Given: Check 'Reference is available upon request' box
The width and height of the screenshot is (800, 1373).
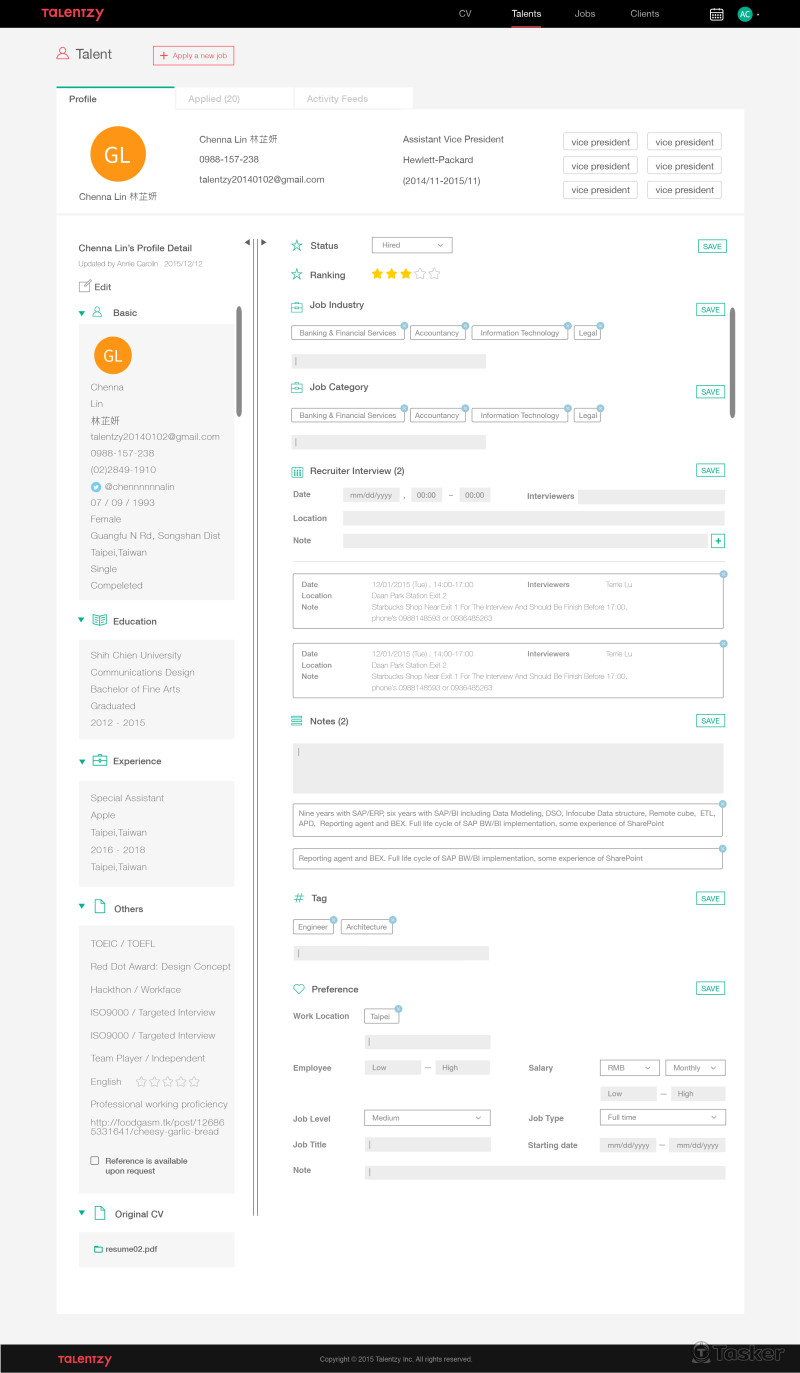Looking at the screenshot, I should [x=95, y=1161].
